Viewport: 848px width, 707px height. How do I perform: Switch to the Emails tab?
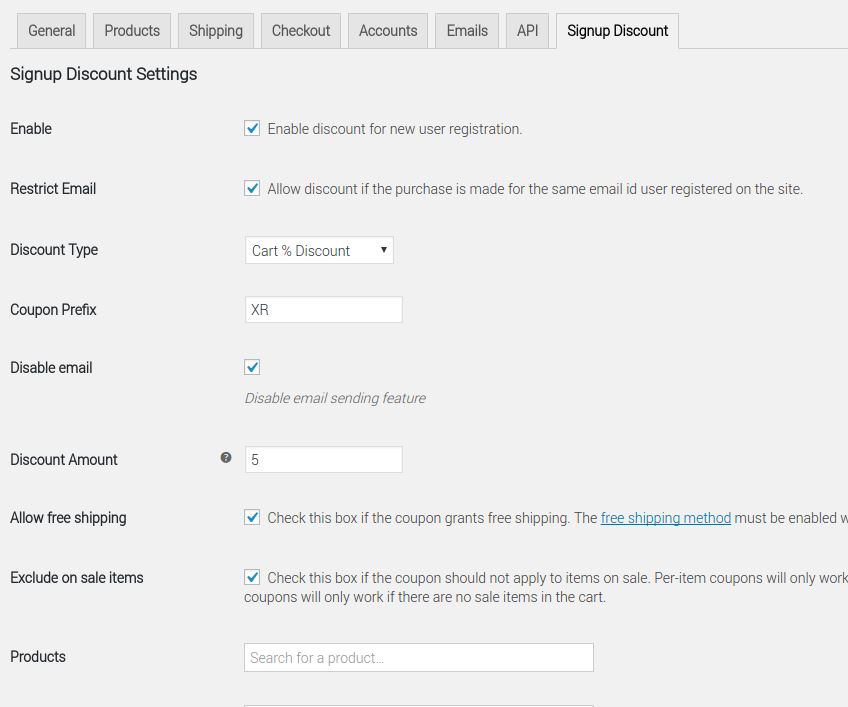467,31
